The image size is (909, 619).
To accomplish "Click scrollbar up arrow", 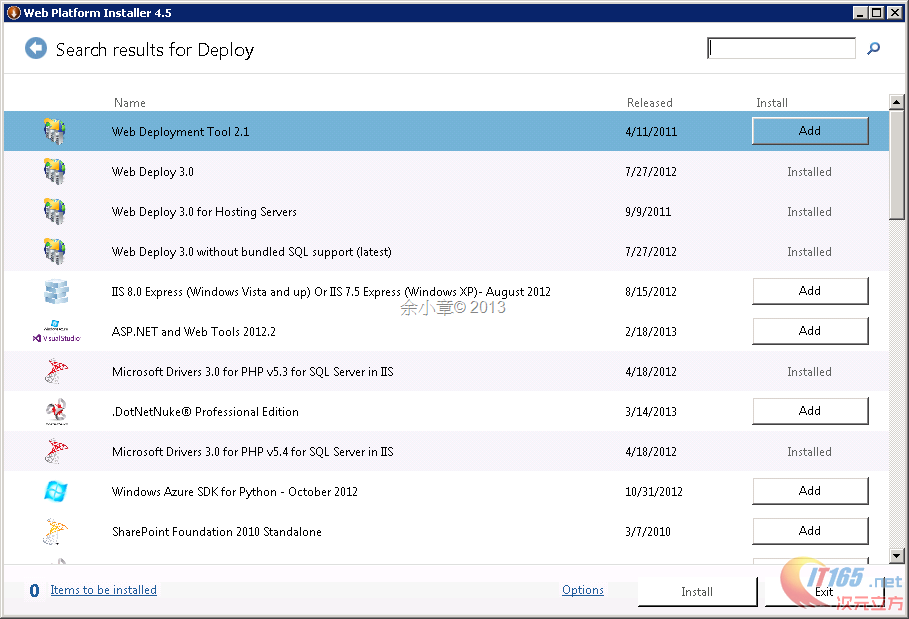I will coord(896,103).
